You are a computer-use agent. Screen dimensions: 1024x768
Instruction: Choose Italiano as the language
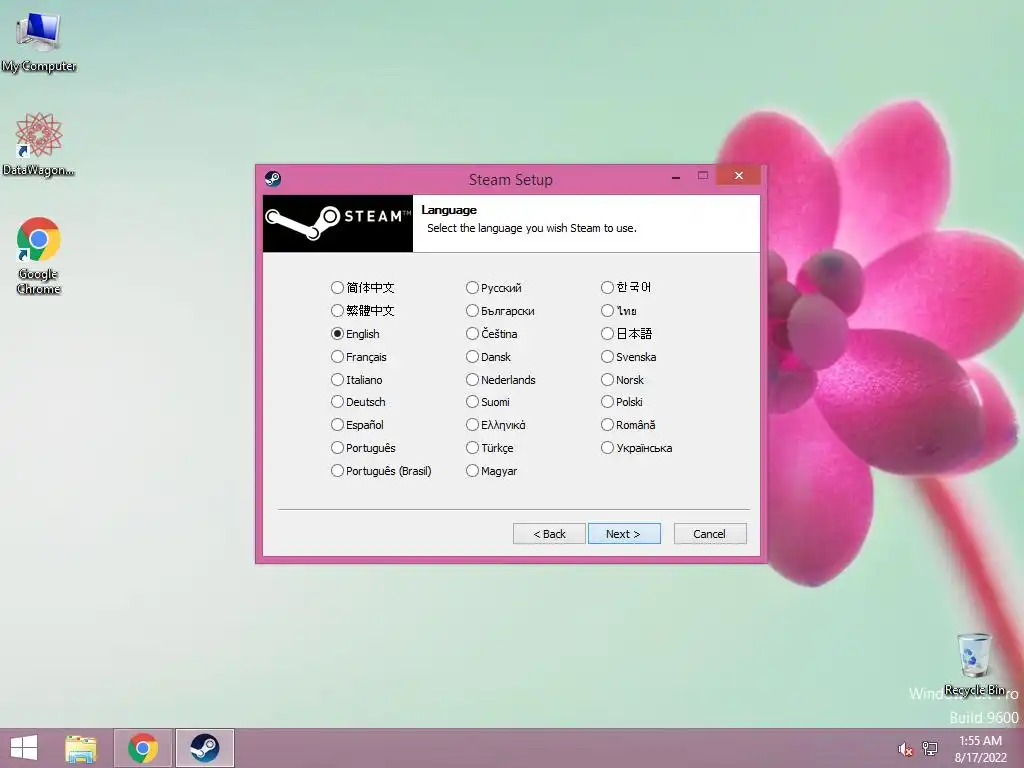click(x=357, y=379)
